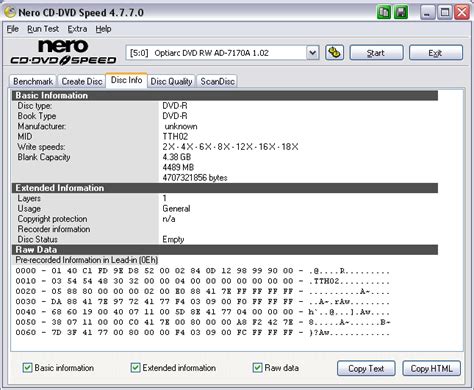The image size is (474, 390).
Task: Uncheck the Basic information checkbox
Action: click(x=27, y=368)
